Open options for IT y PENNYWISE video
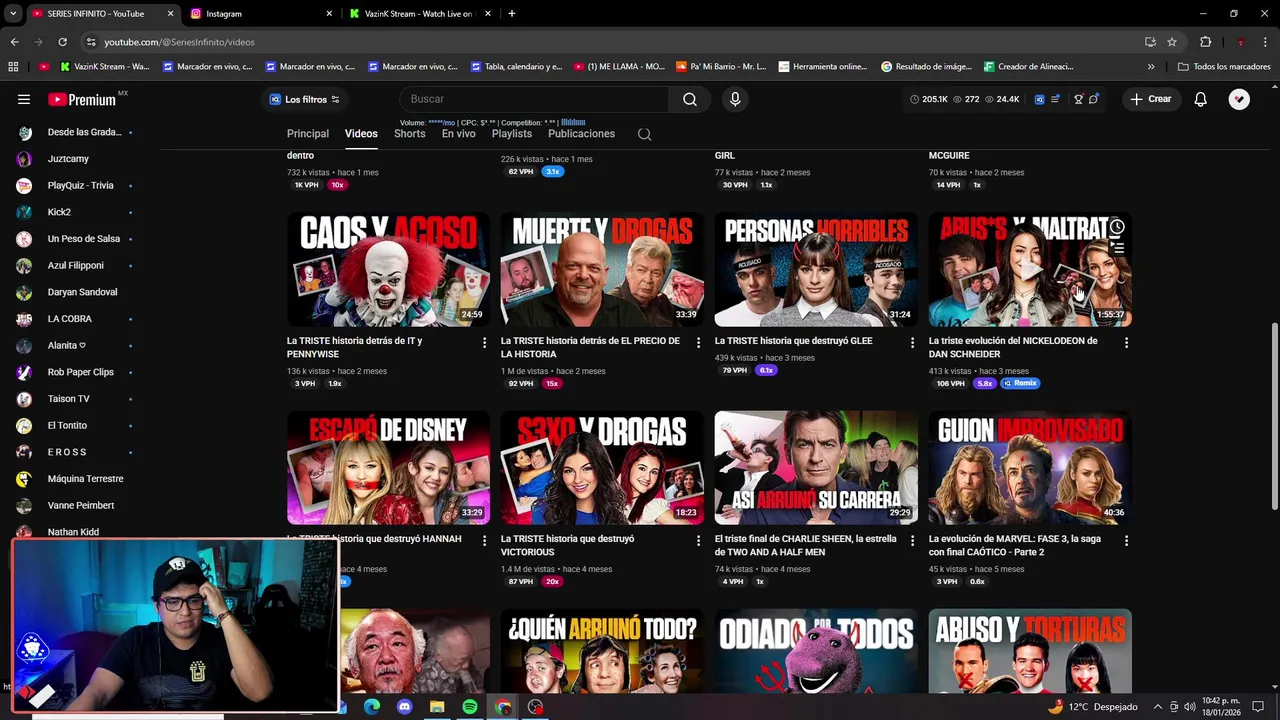 click(x=484, y=342)
